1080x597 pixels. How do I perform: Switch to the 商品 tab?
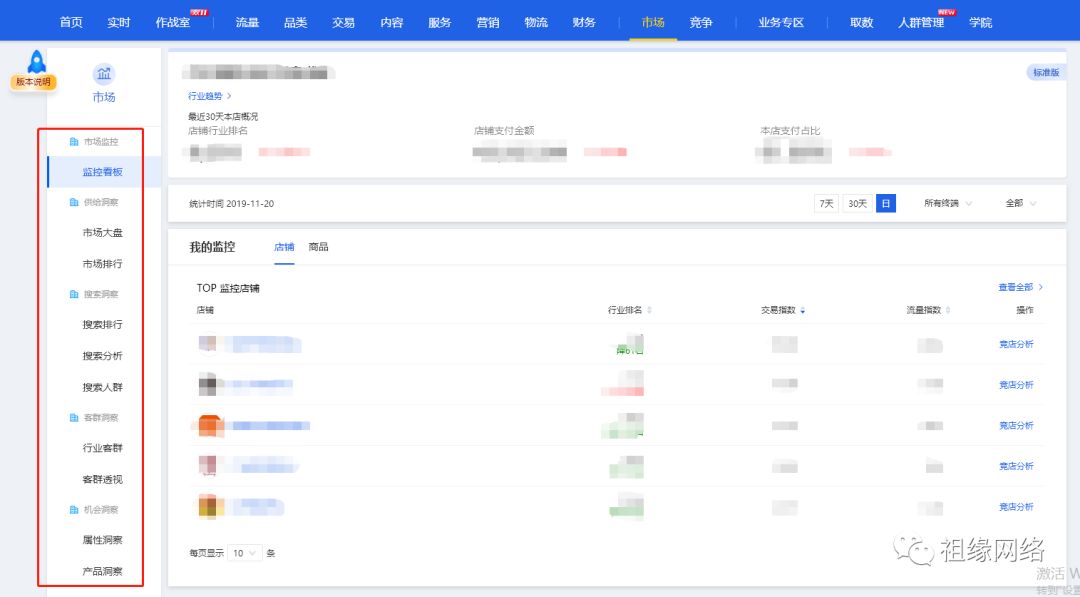coord(318,247)
